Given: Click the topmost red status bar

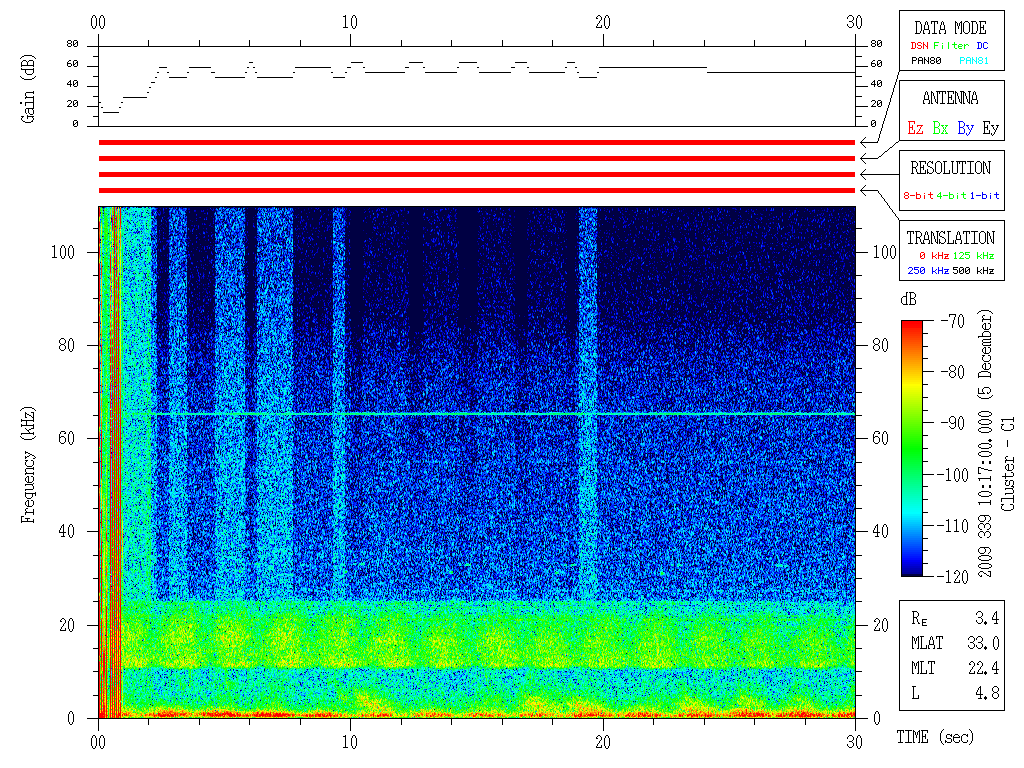Looking at the screenshot, I should (477, 143).
